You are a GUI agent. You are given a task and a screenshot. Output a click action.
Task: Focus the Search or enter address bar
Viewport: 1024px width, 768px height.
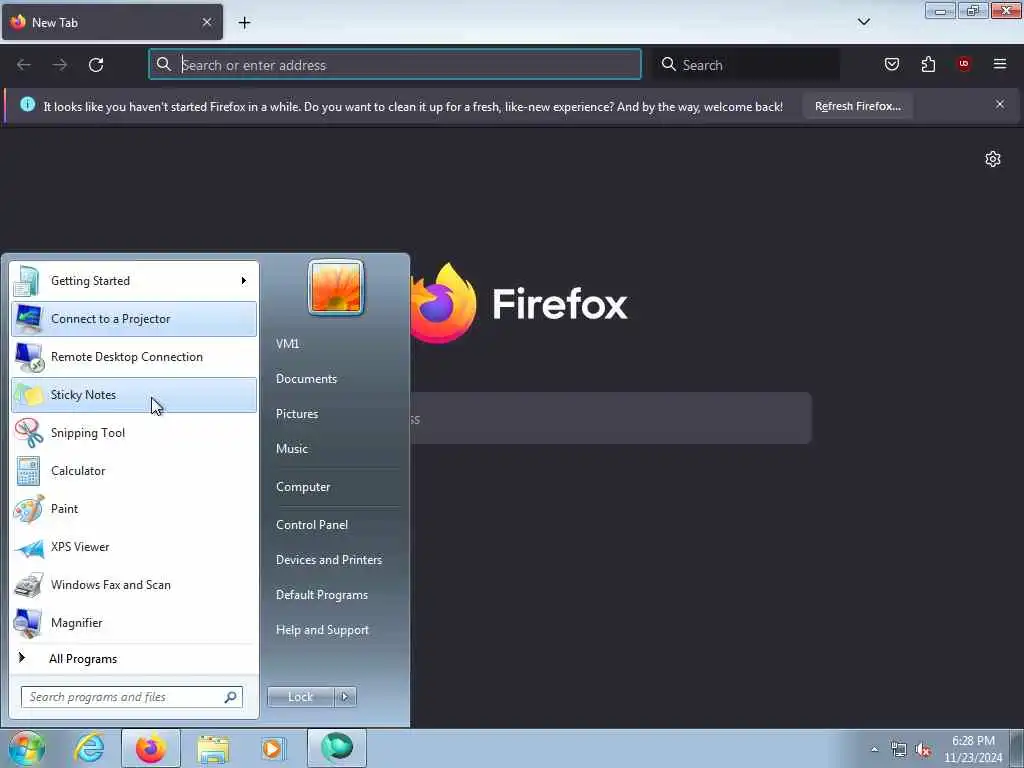(x=394, y=65)
